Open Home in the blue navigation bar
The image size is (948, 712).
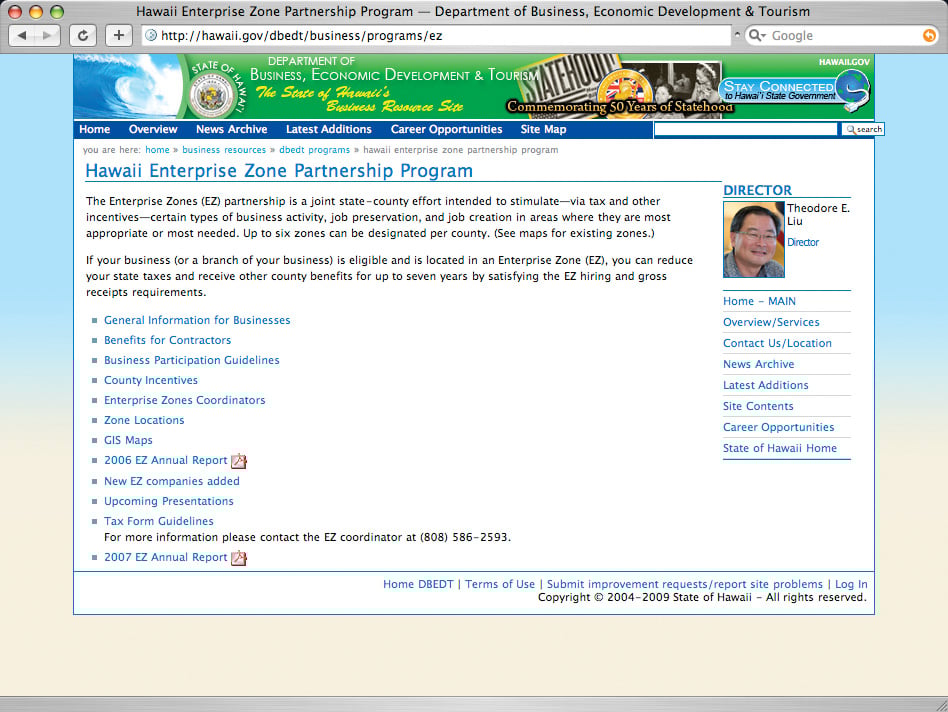coord(95,129)
